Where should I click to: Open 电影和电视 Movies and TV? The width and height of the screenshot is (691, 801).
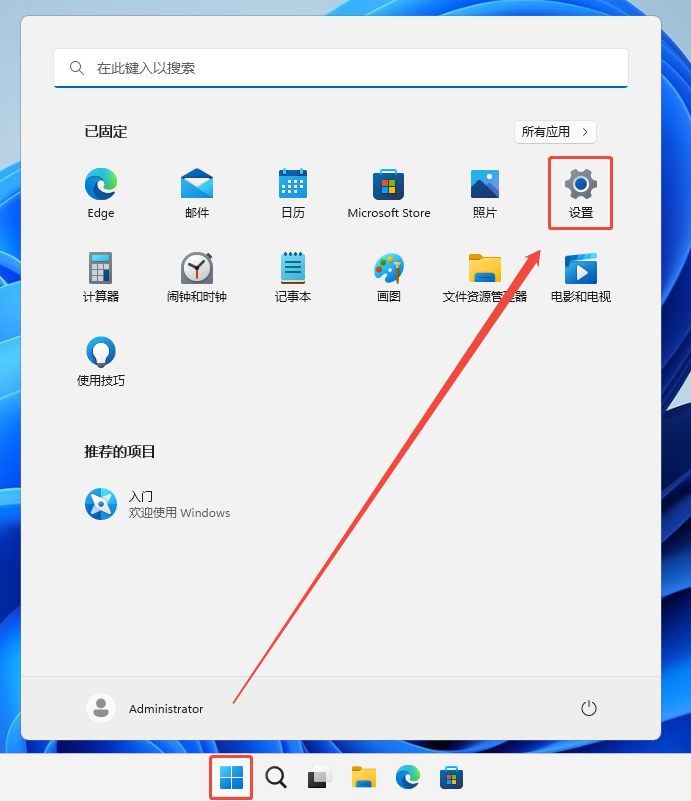coord(581,277)
